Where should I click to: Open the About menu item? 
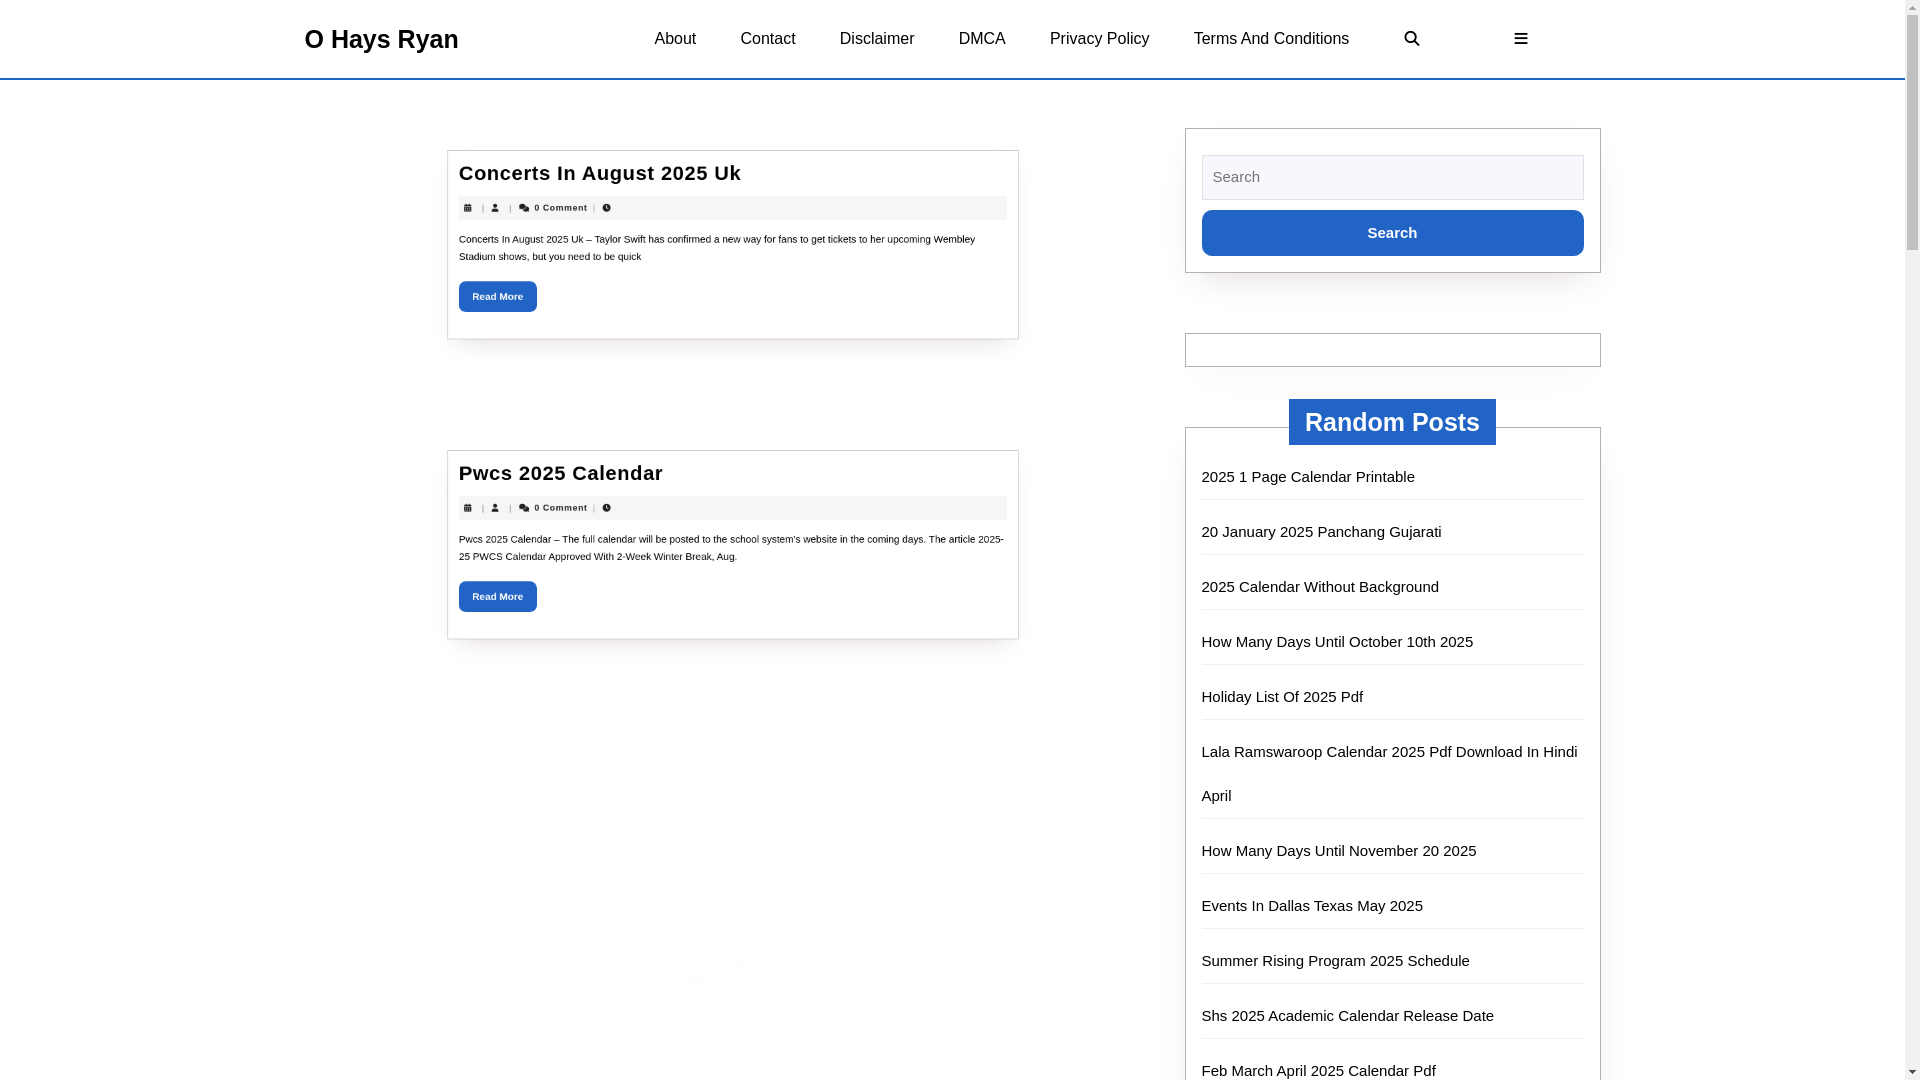[675, 39]
